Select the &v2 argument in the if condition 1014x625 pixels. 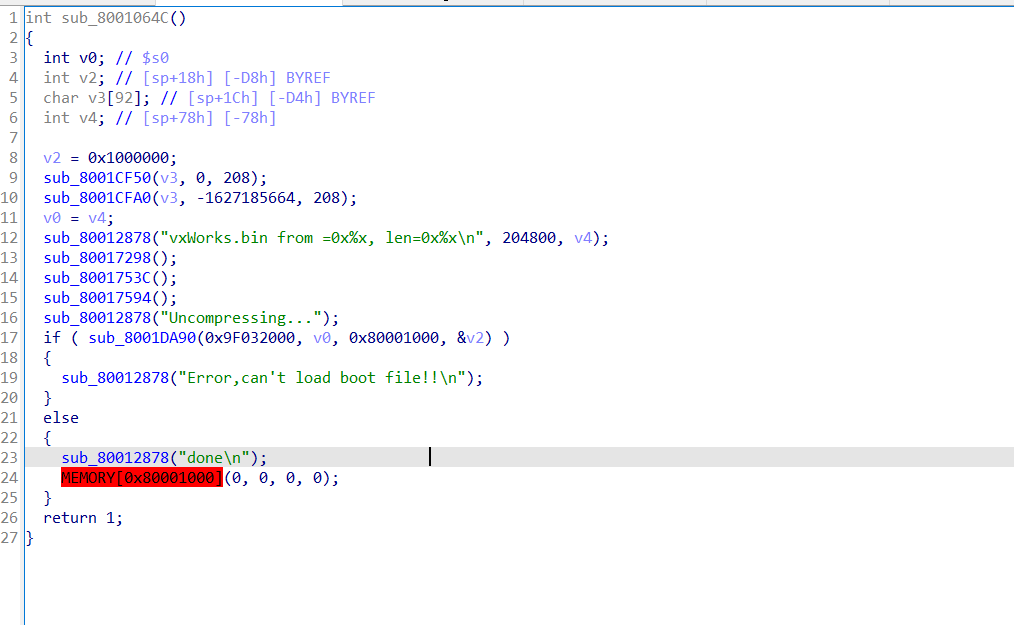coord(474,338)
